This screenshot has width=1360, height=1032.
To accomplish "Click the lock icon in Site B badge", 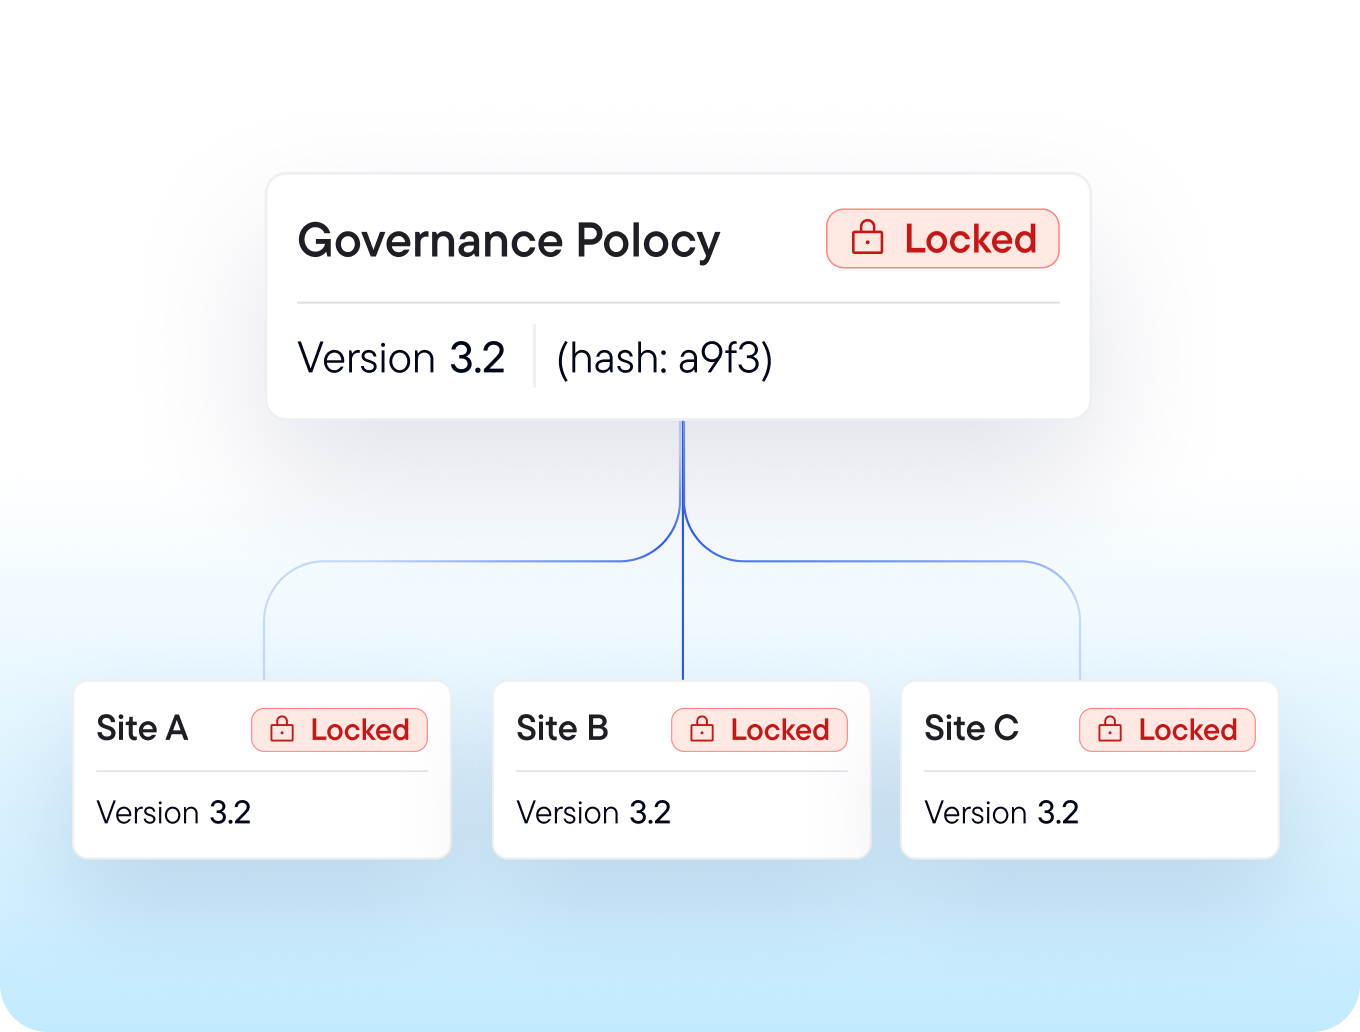I will pyautogui.click(x=702, y=729).
